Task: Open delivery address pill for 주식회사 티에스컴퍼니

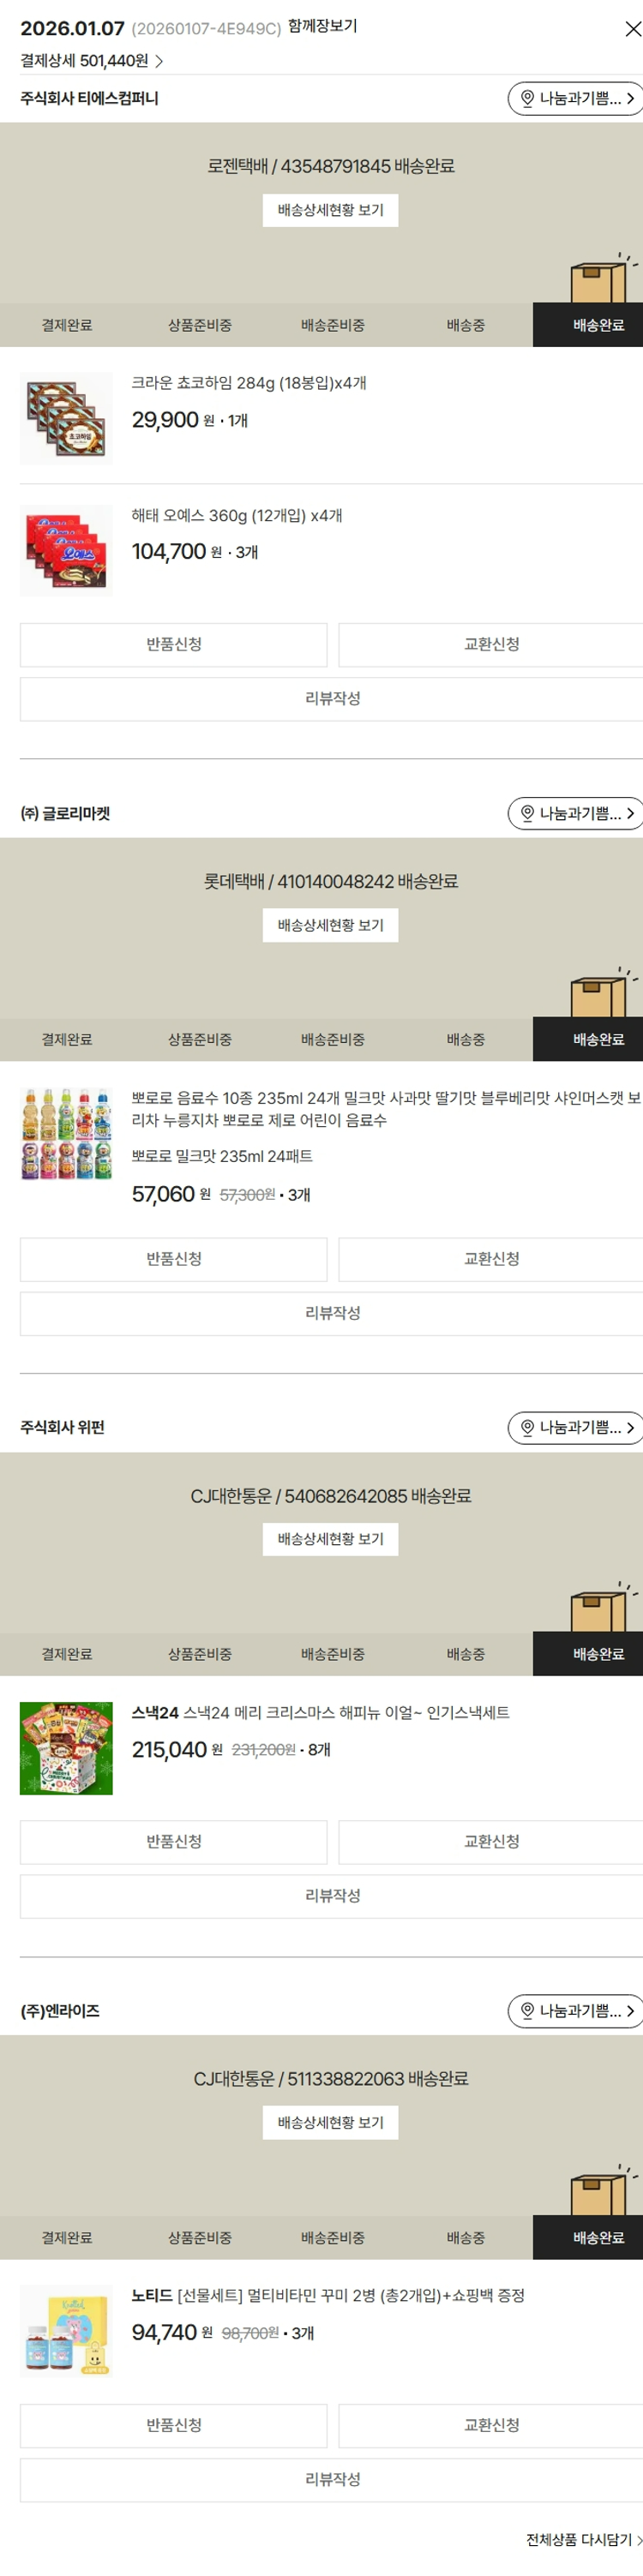Action: pos(575,99)
